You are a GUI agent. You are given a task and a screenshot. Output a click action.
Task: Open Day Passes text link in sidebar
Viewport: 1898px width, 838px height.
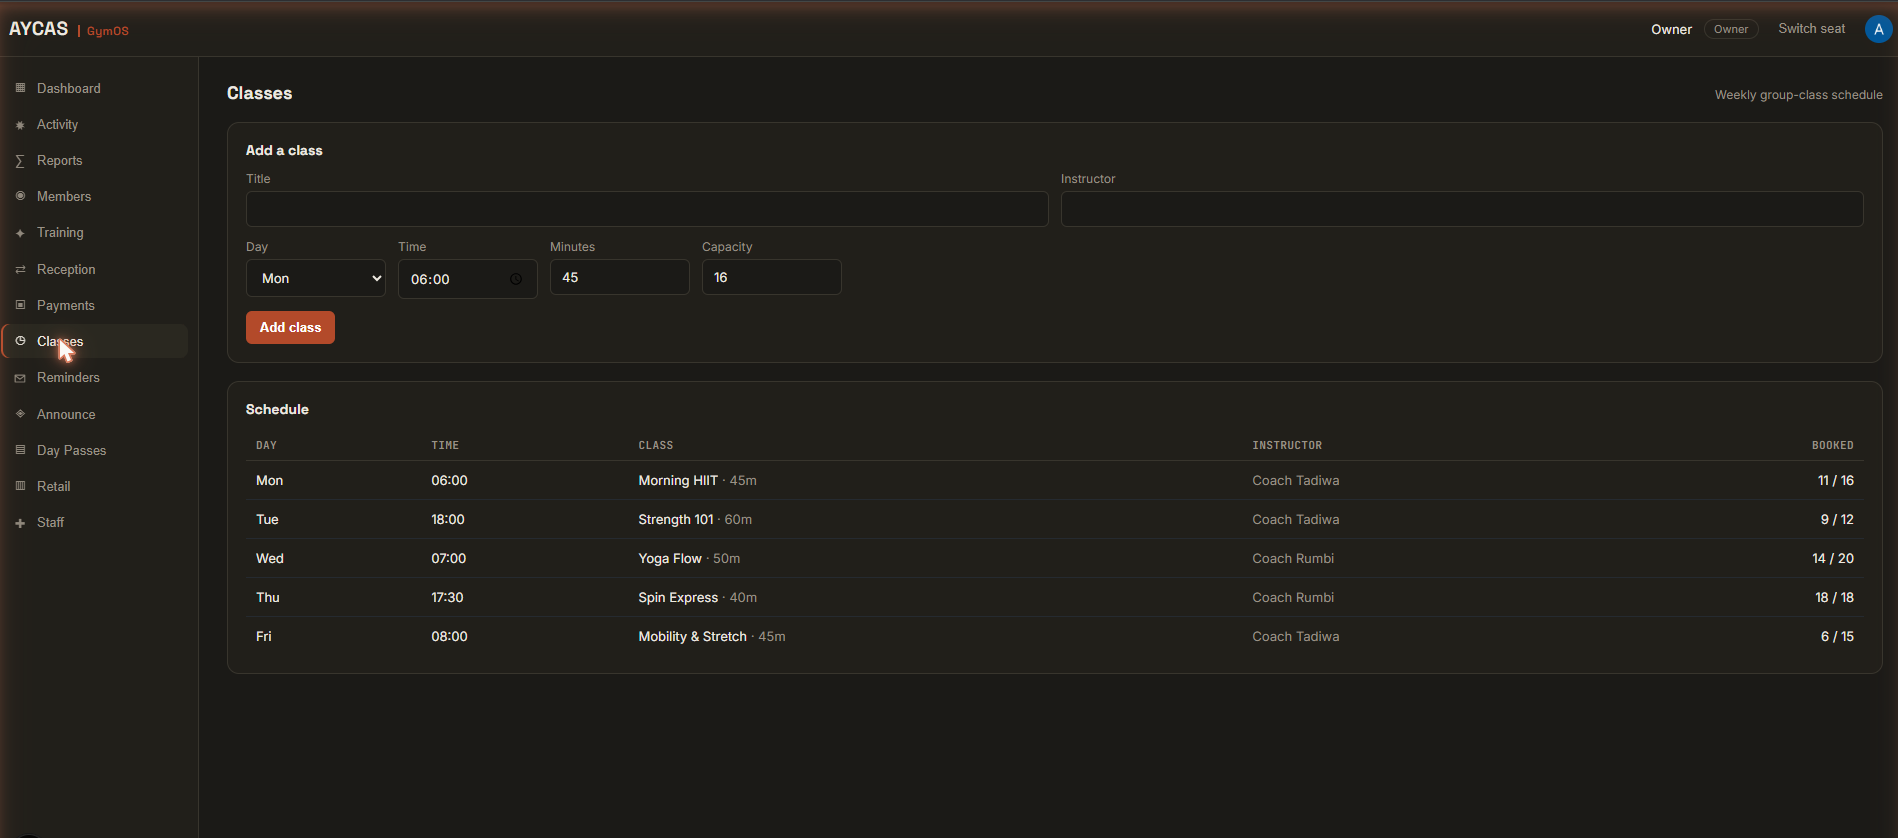pyautogui.click(x=71, y=450)
